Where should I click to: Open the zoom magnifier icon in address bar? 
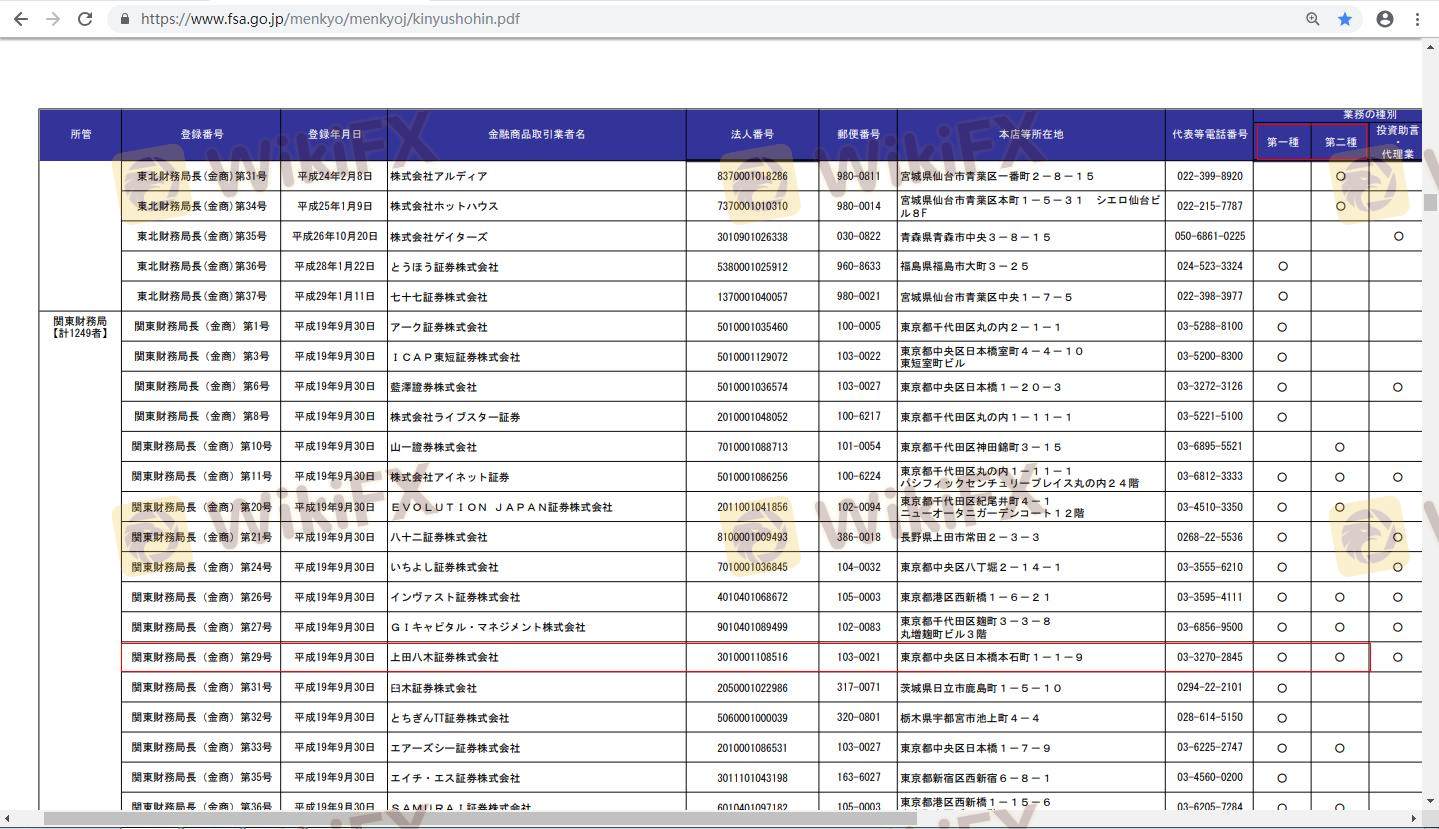(x=1312, y=19)
